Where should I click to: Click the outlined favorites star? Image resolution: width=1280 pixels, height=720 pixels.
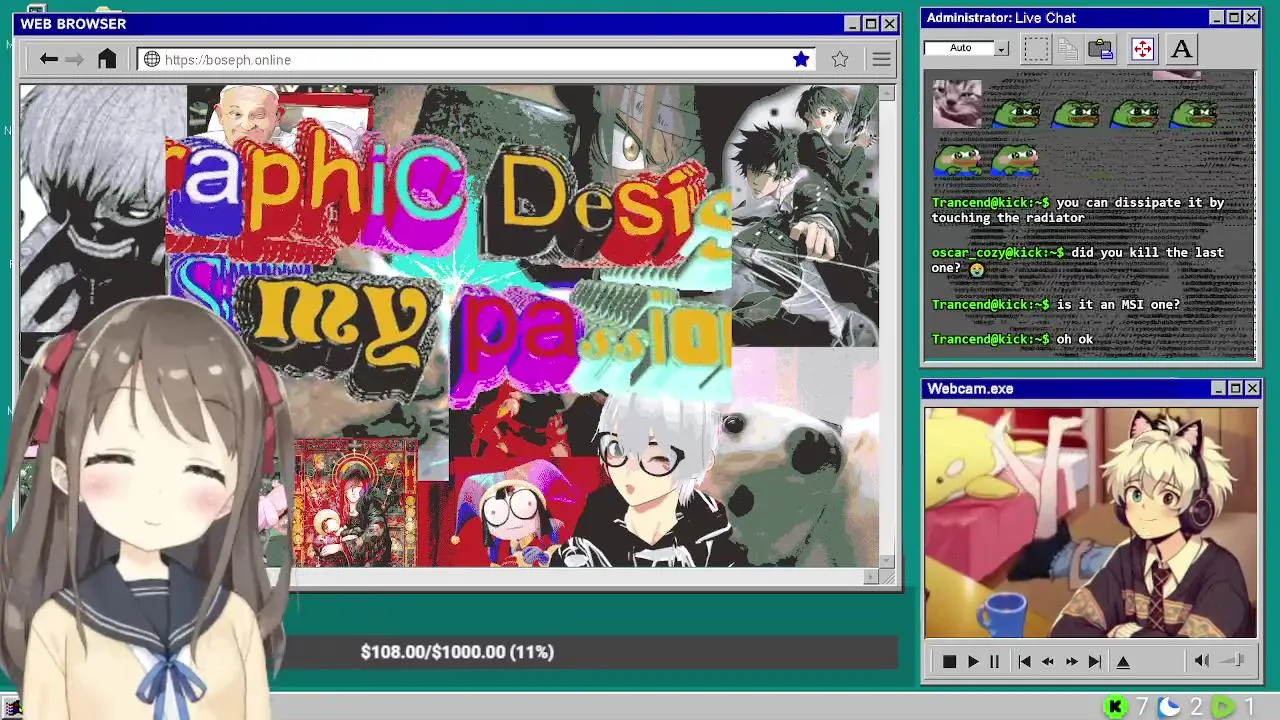pos(840,59)
